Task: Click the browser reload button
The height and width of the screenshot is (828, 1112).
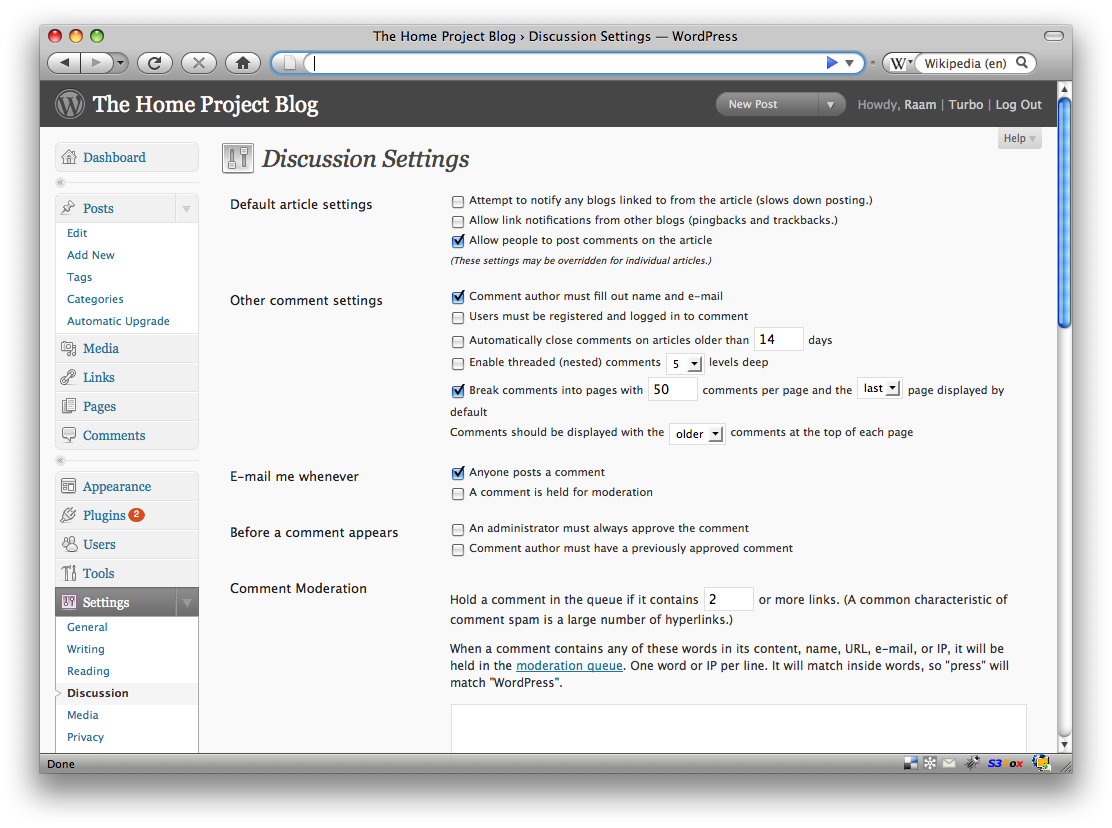Action: tap(154, 63)
